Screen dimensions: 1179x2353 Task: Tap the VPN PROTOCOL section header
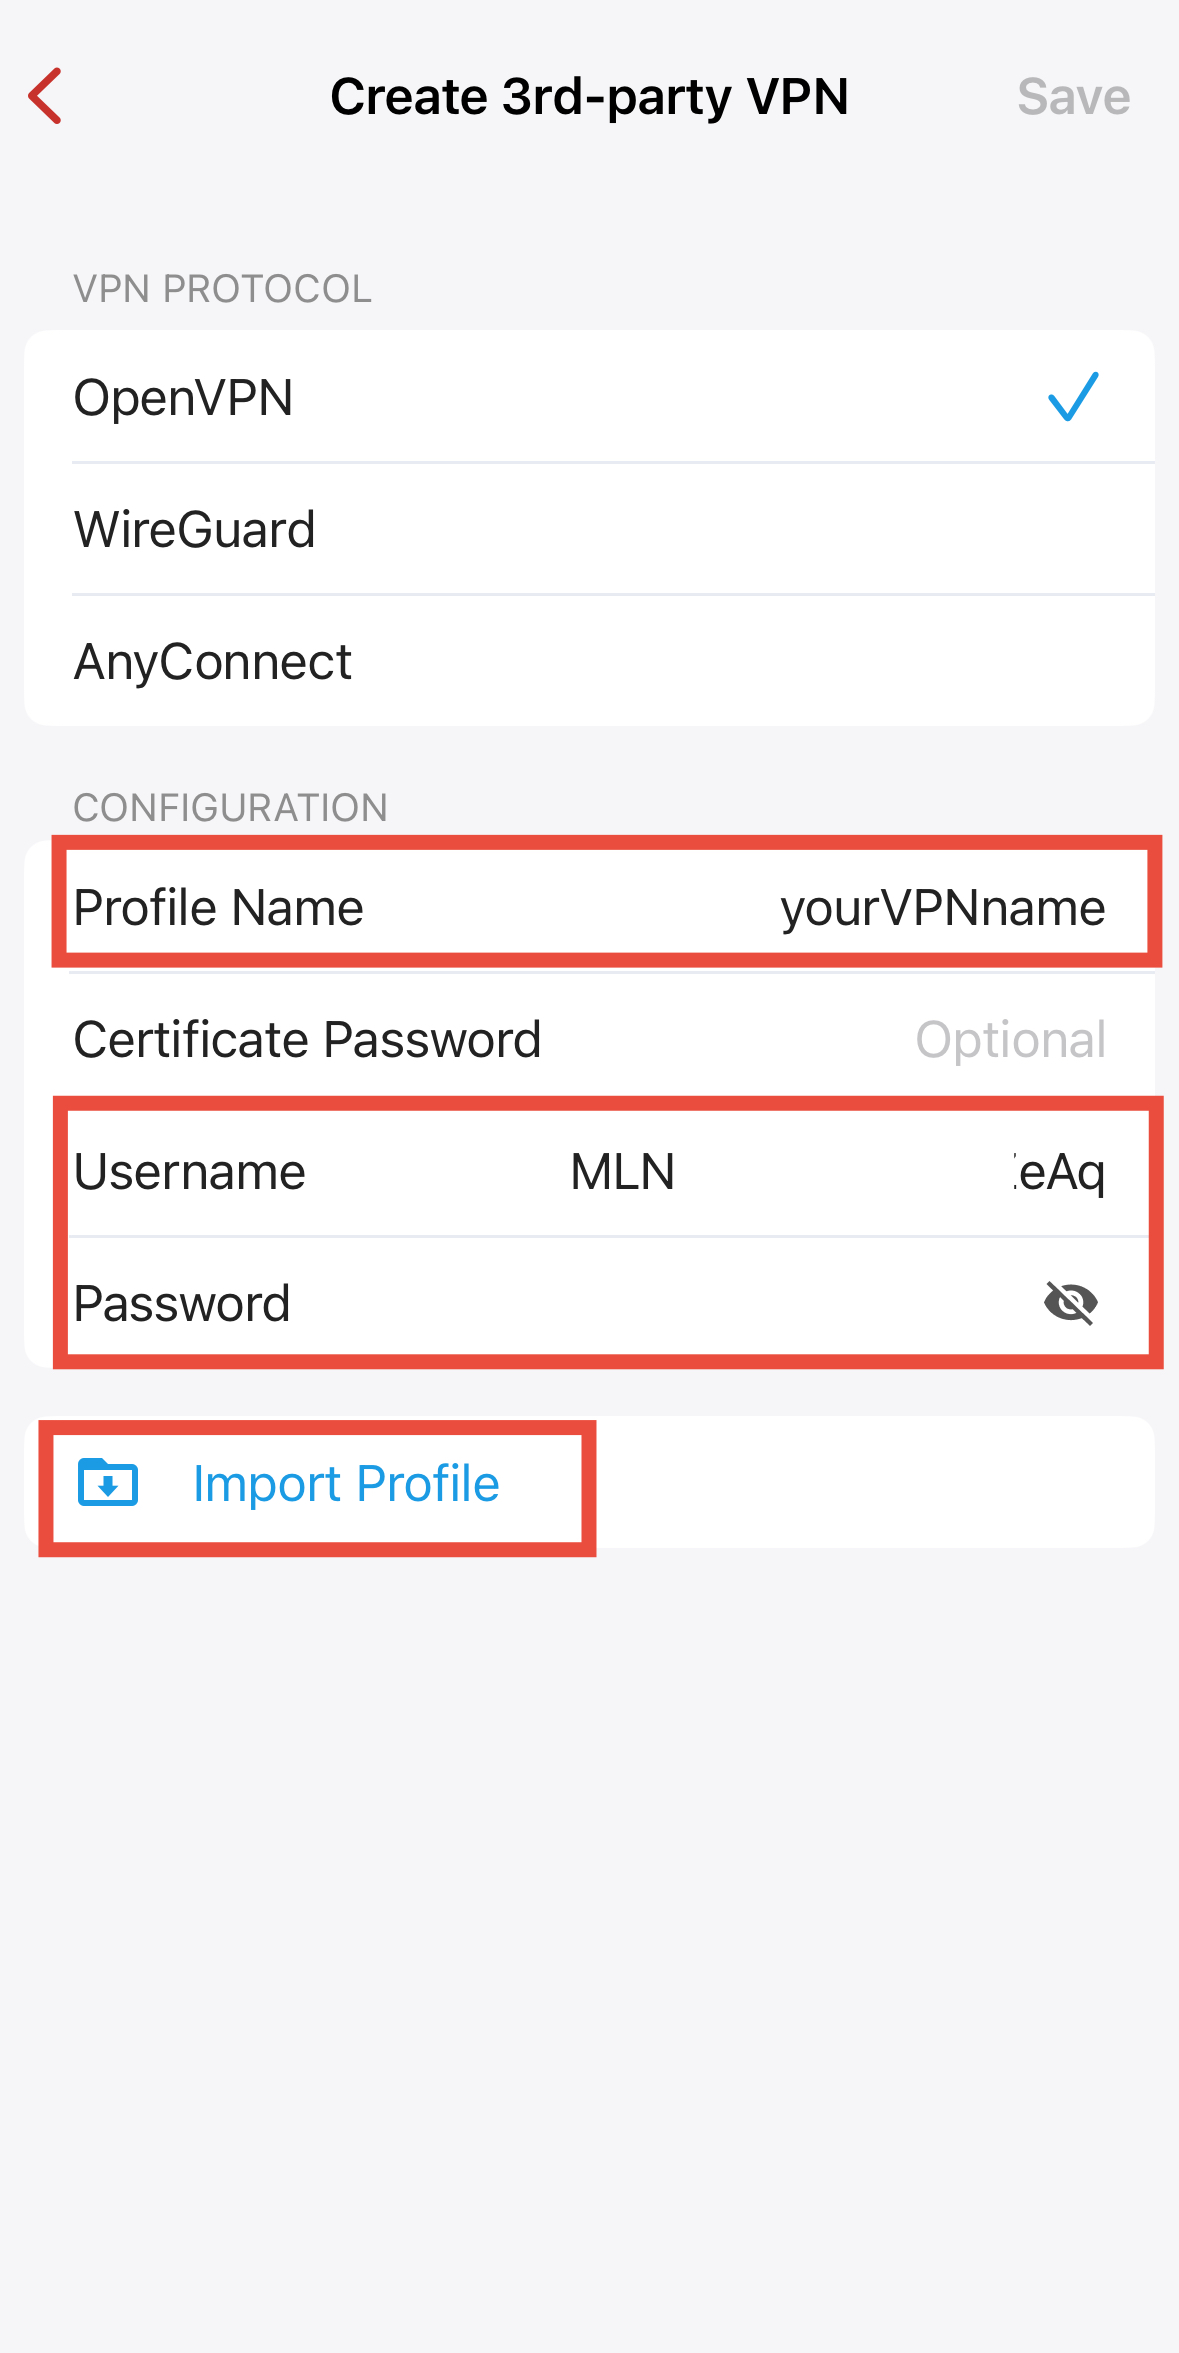tap(222, 289)
